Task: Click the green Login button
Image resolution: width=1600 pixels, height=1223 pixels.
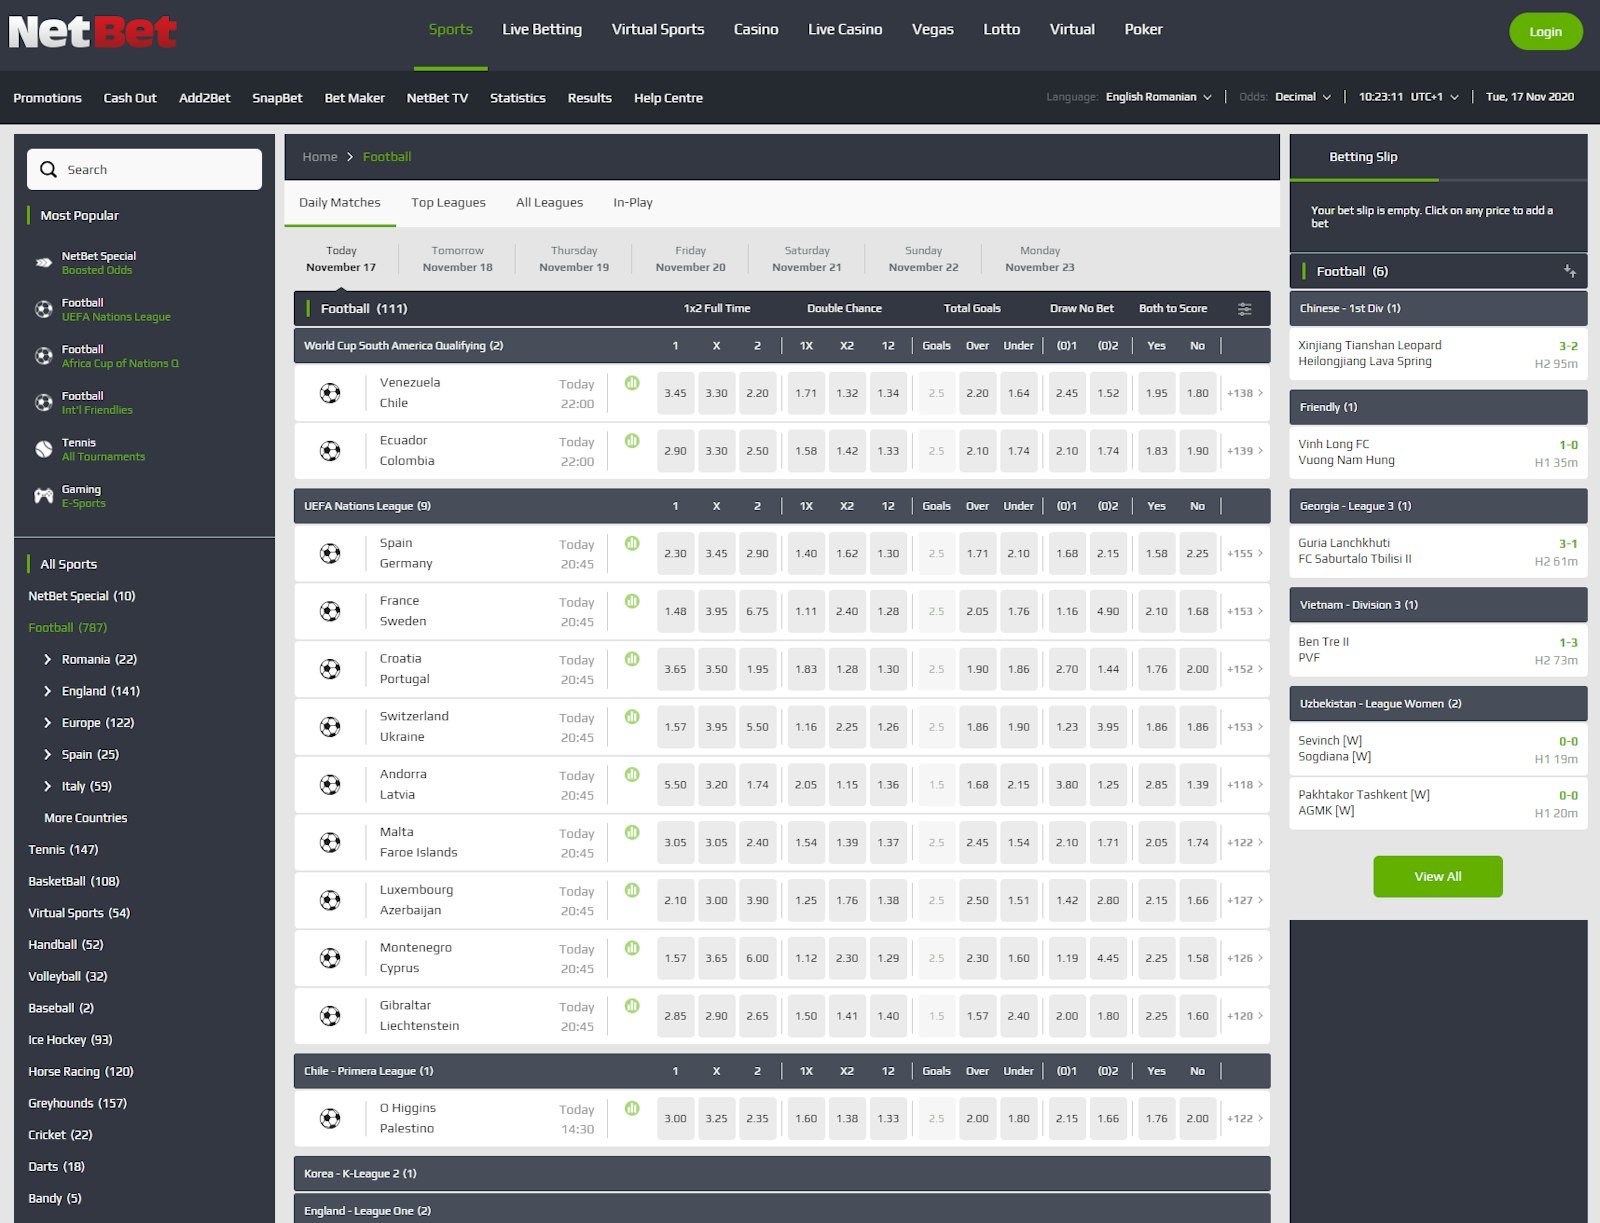Action: pos(1545,32)
